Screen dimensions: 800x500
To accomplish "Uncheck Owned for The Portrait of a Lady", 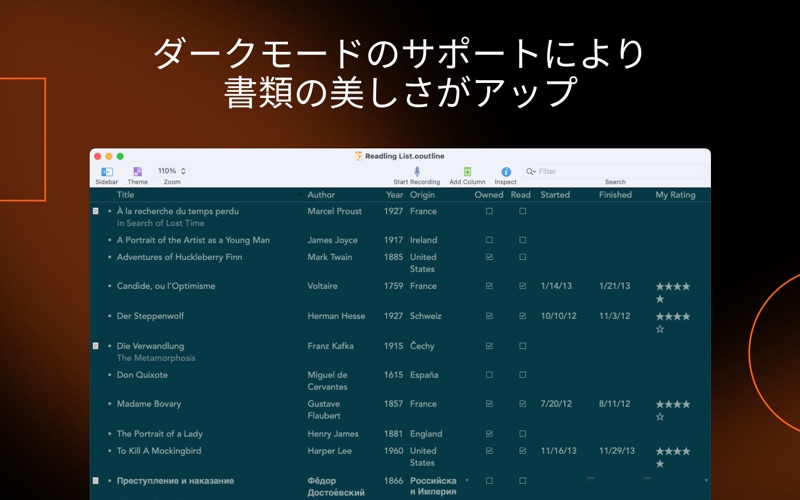I will coord(489,434).
